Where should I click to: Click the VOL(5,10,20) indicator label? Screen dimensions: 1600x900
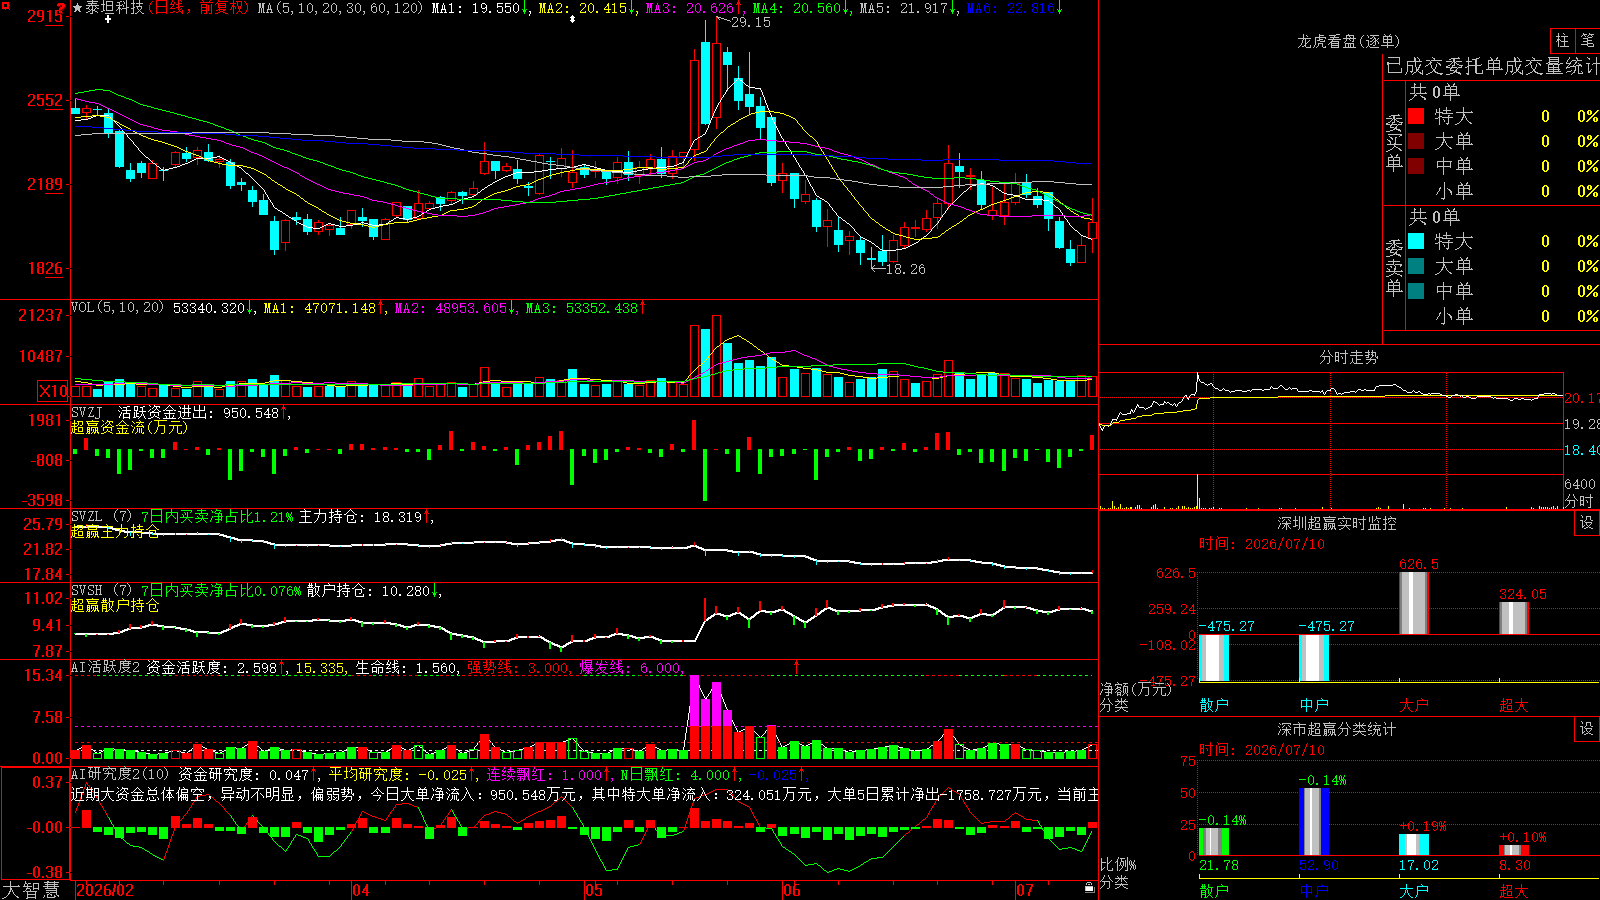tap(118, 307)
